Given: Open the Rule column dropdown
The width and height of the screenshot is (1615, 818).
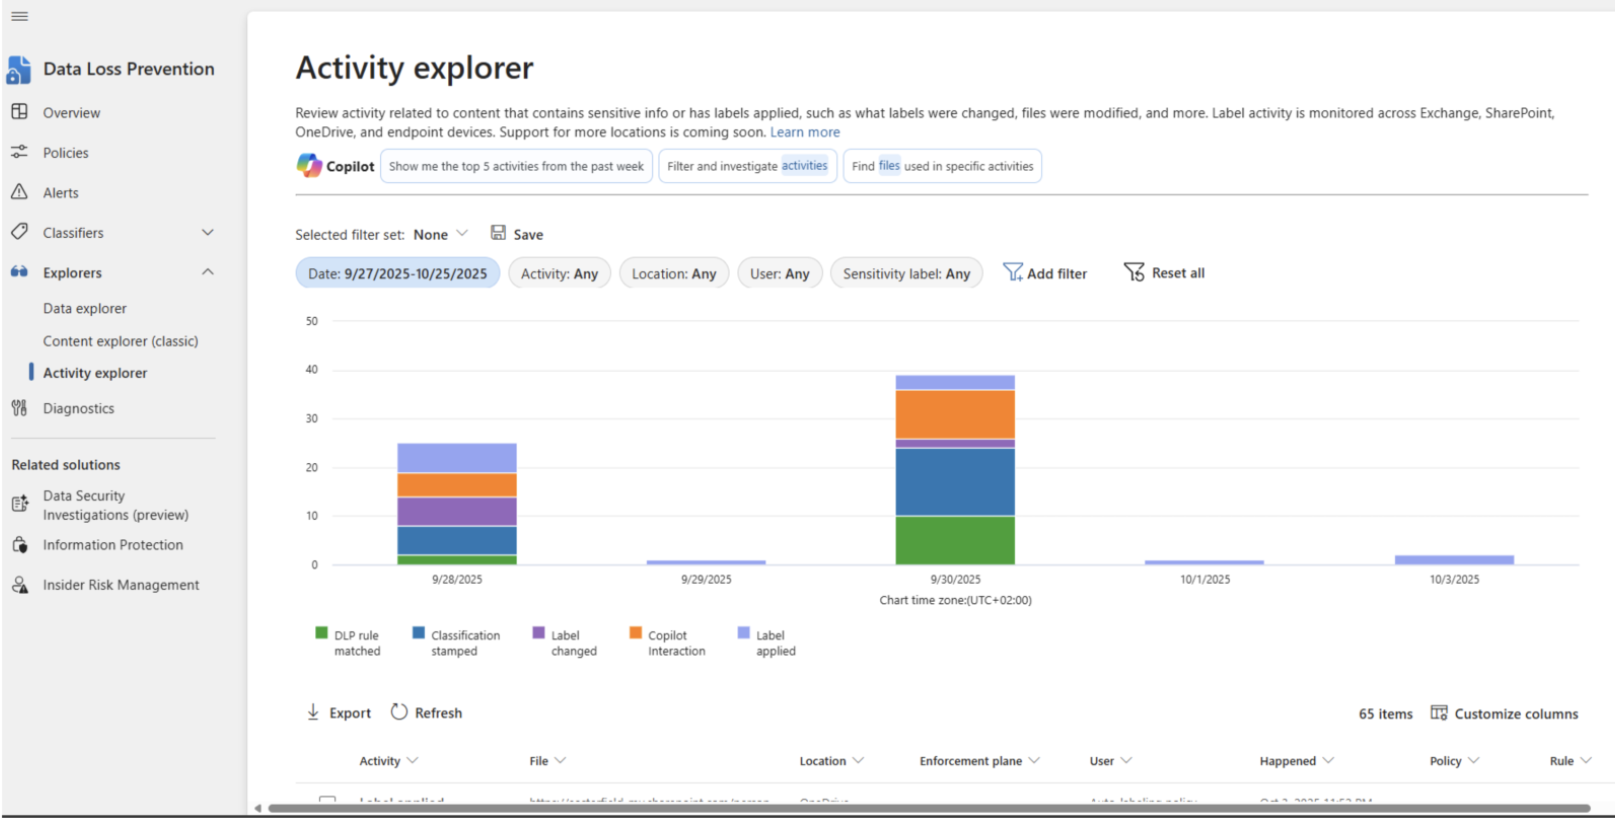Looking at the screenshot, I should (1586, 761).
